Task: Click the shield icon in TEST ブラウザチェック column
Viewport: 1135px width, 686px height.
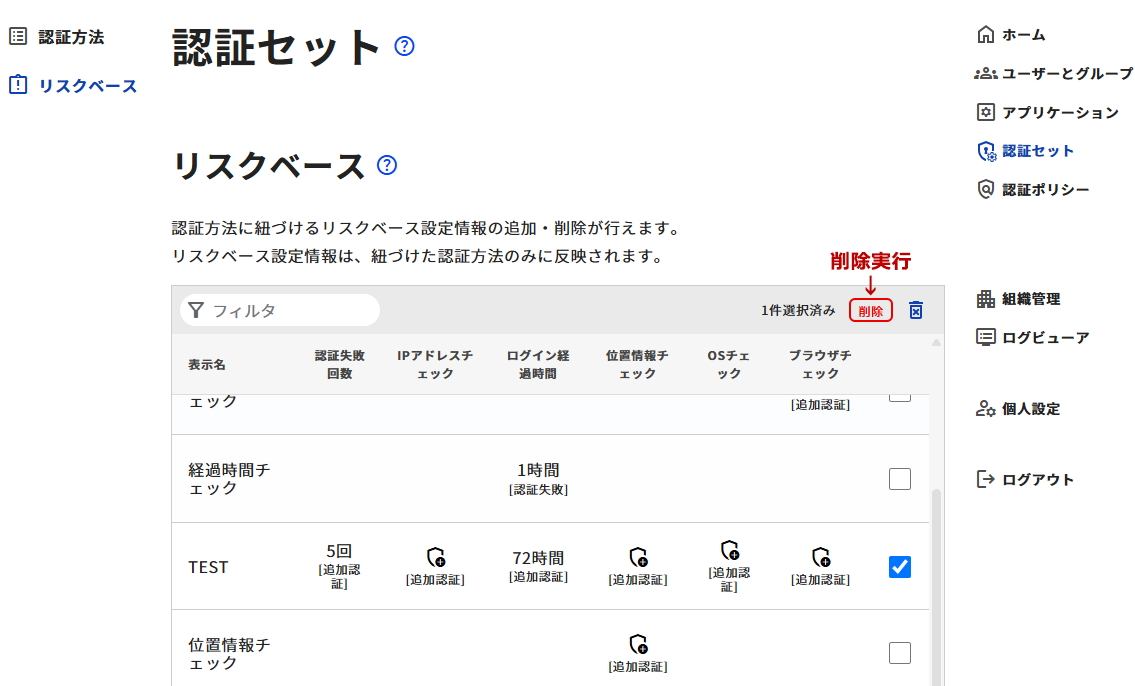Action: click(820, 557)
